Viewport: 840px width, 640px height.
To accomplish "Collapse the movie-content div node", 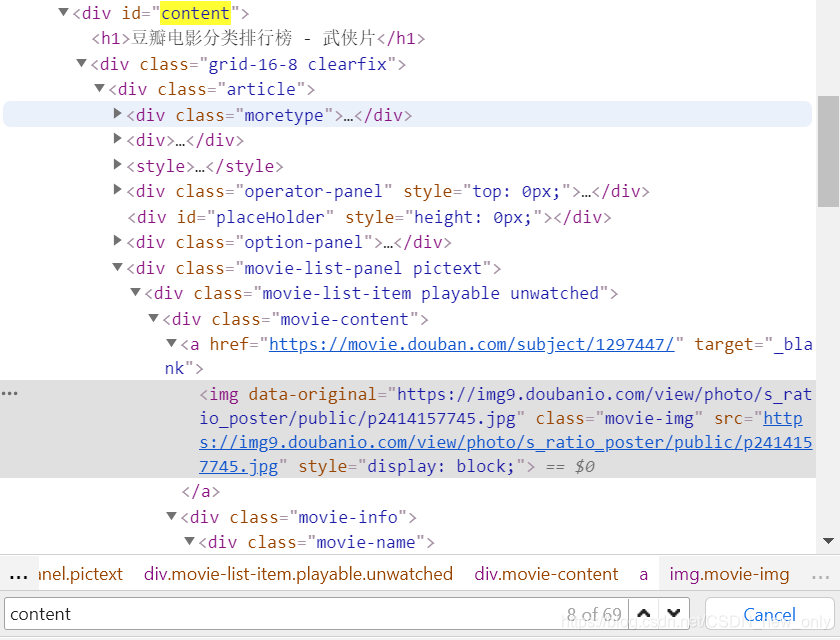I will pos(153,318).
